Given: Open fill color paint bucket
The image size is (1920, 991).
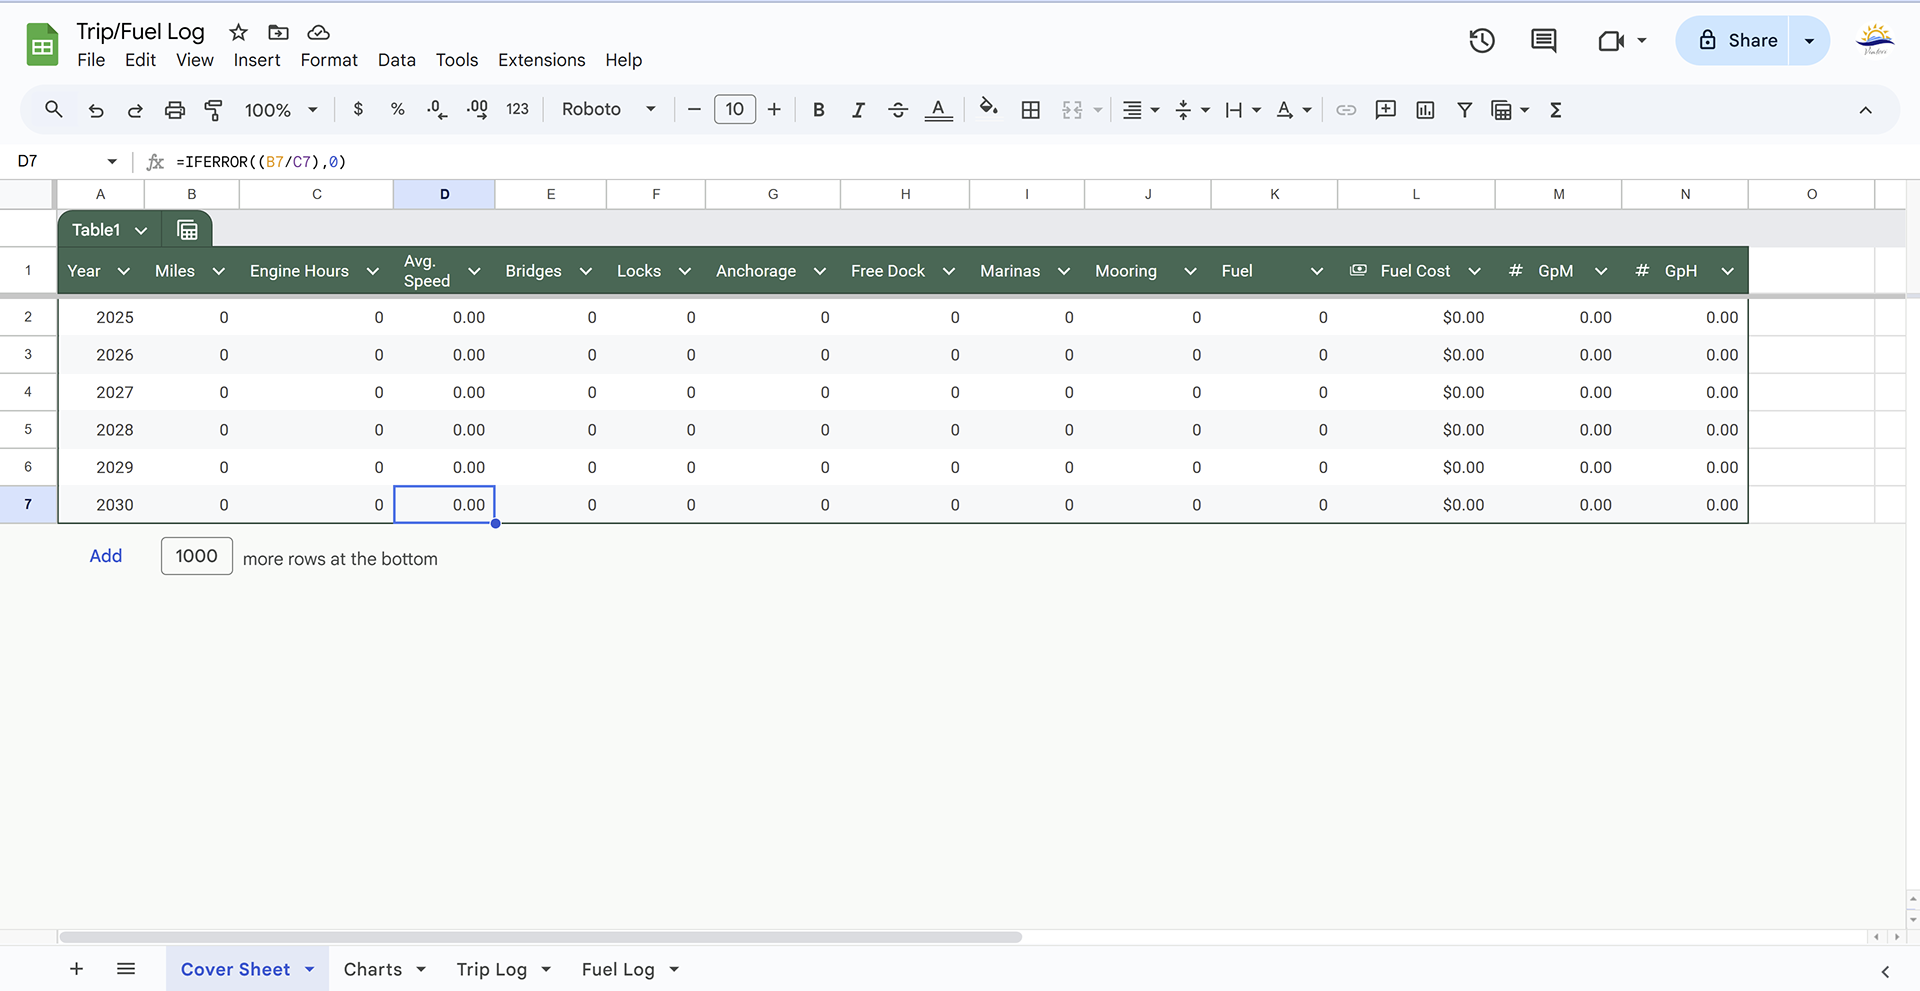Looking at the screenshot, I should tap(989, 108).
